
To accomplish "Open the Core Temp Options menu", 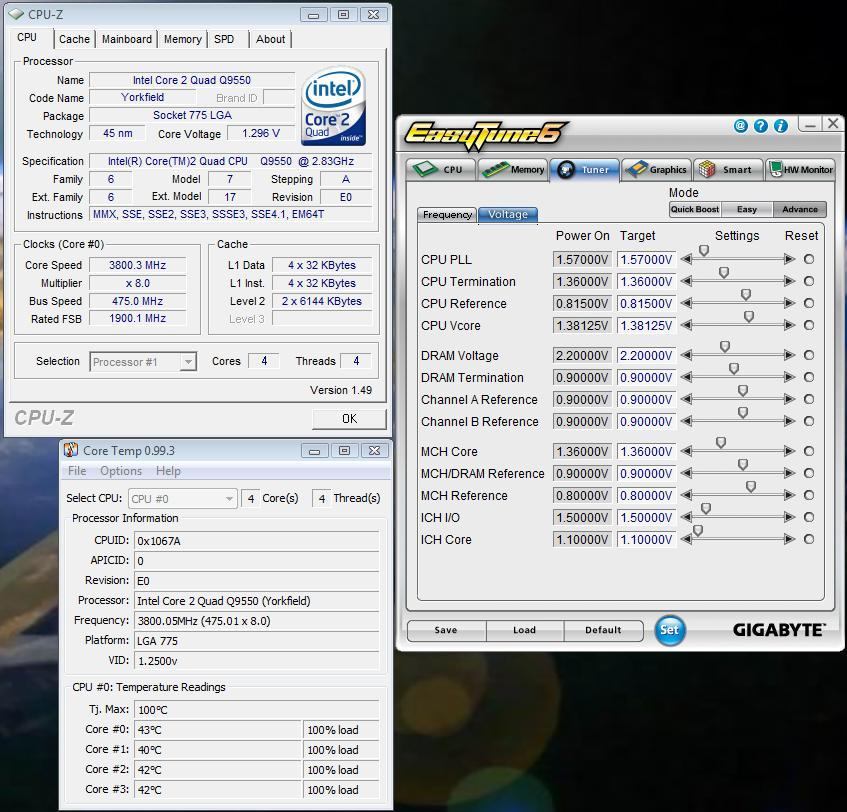I will 121,471.
